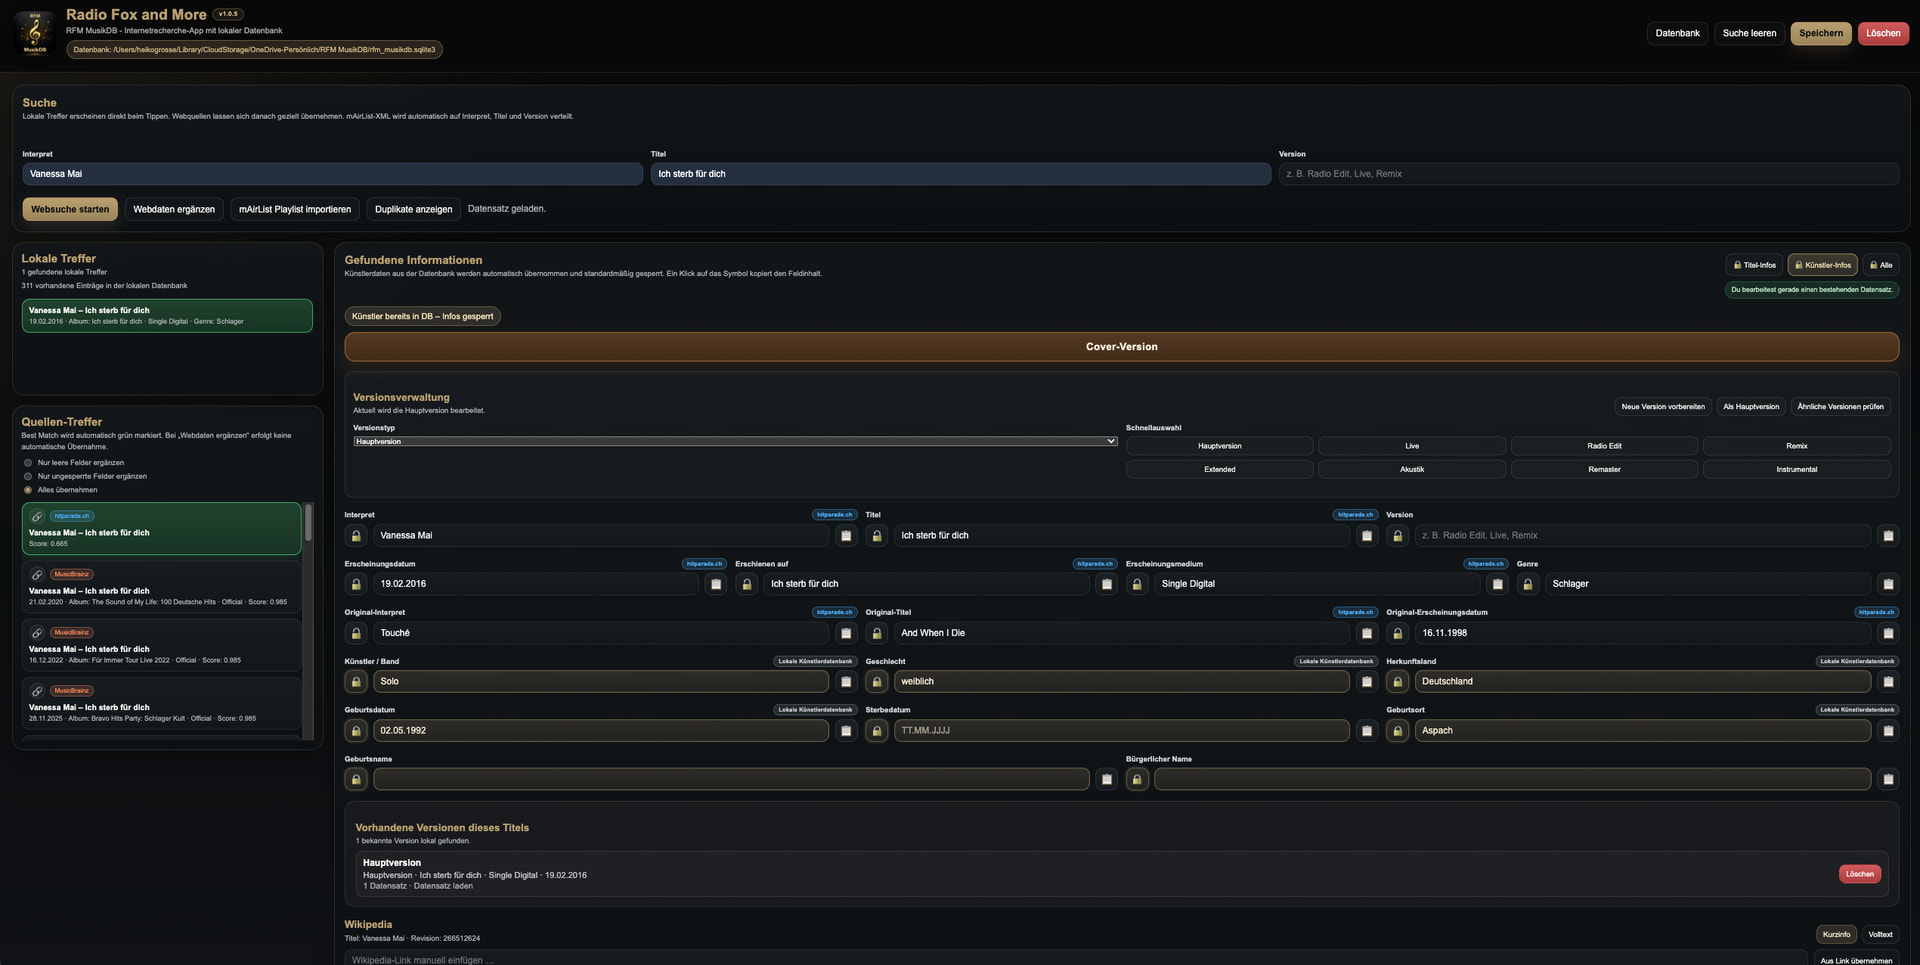This screenshot has width=1920, height=965.
Task: Unlock the Künstler / Band field
Action: click(356, 682)
